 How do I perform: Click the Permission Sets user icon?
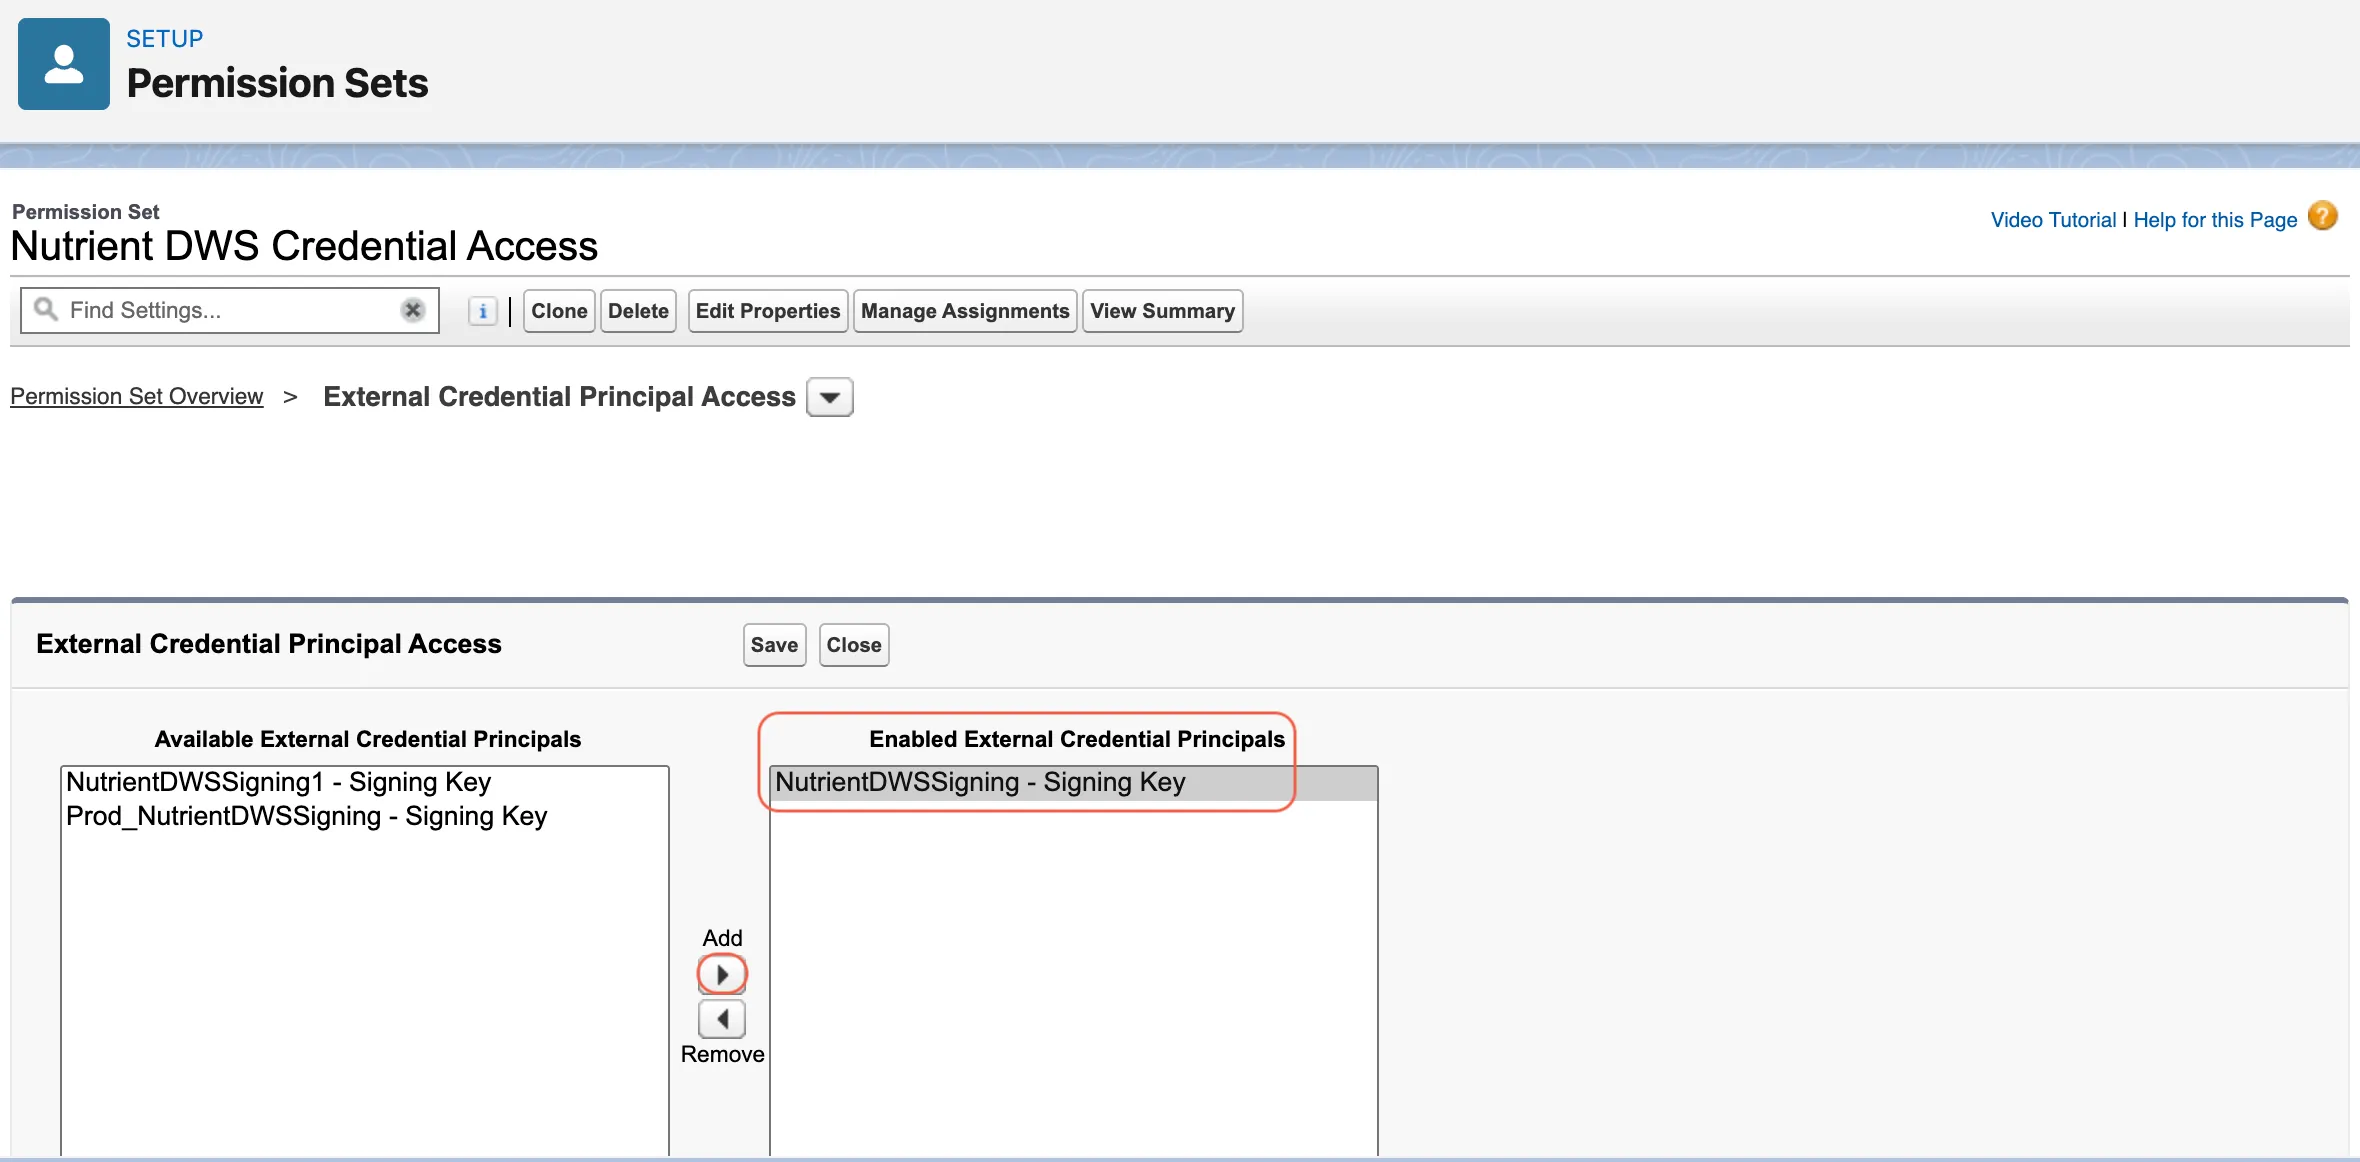pos(64,64)
